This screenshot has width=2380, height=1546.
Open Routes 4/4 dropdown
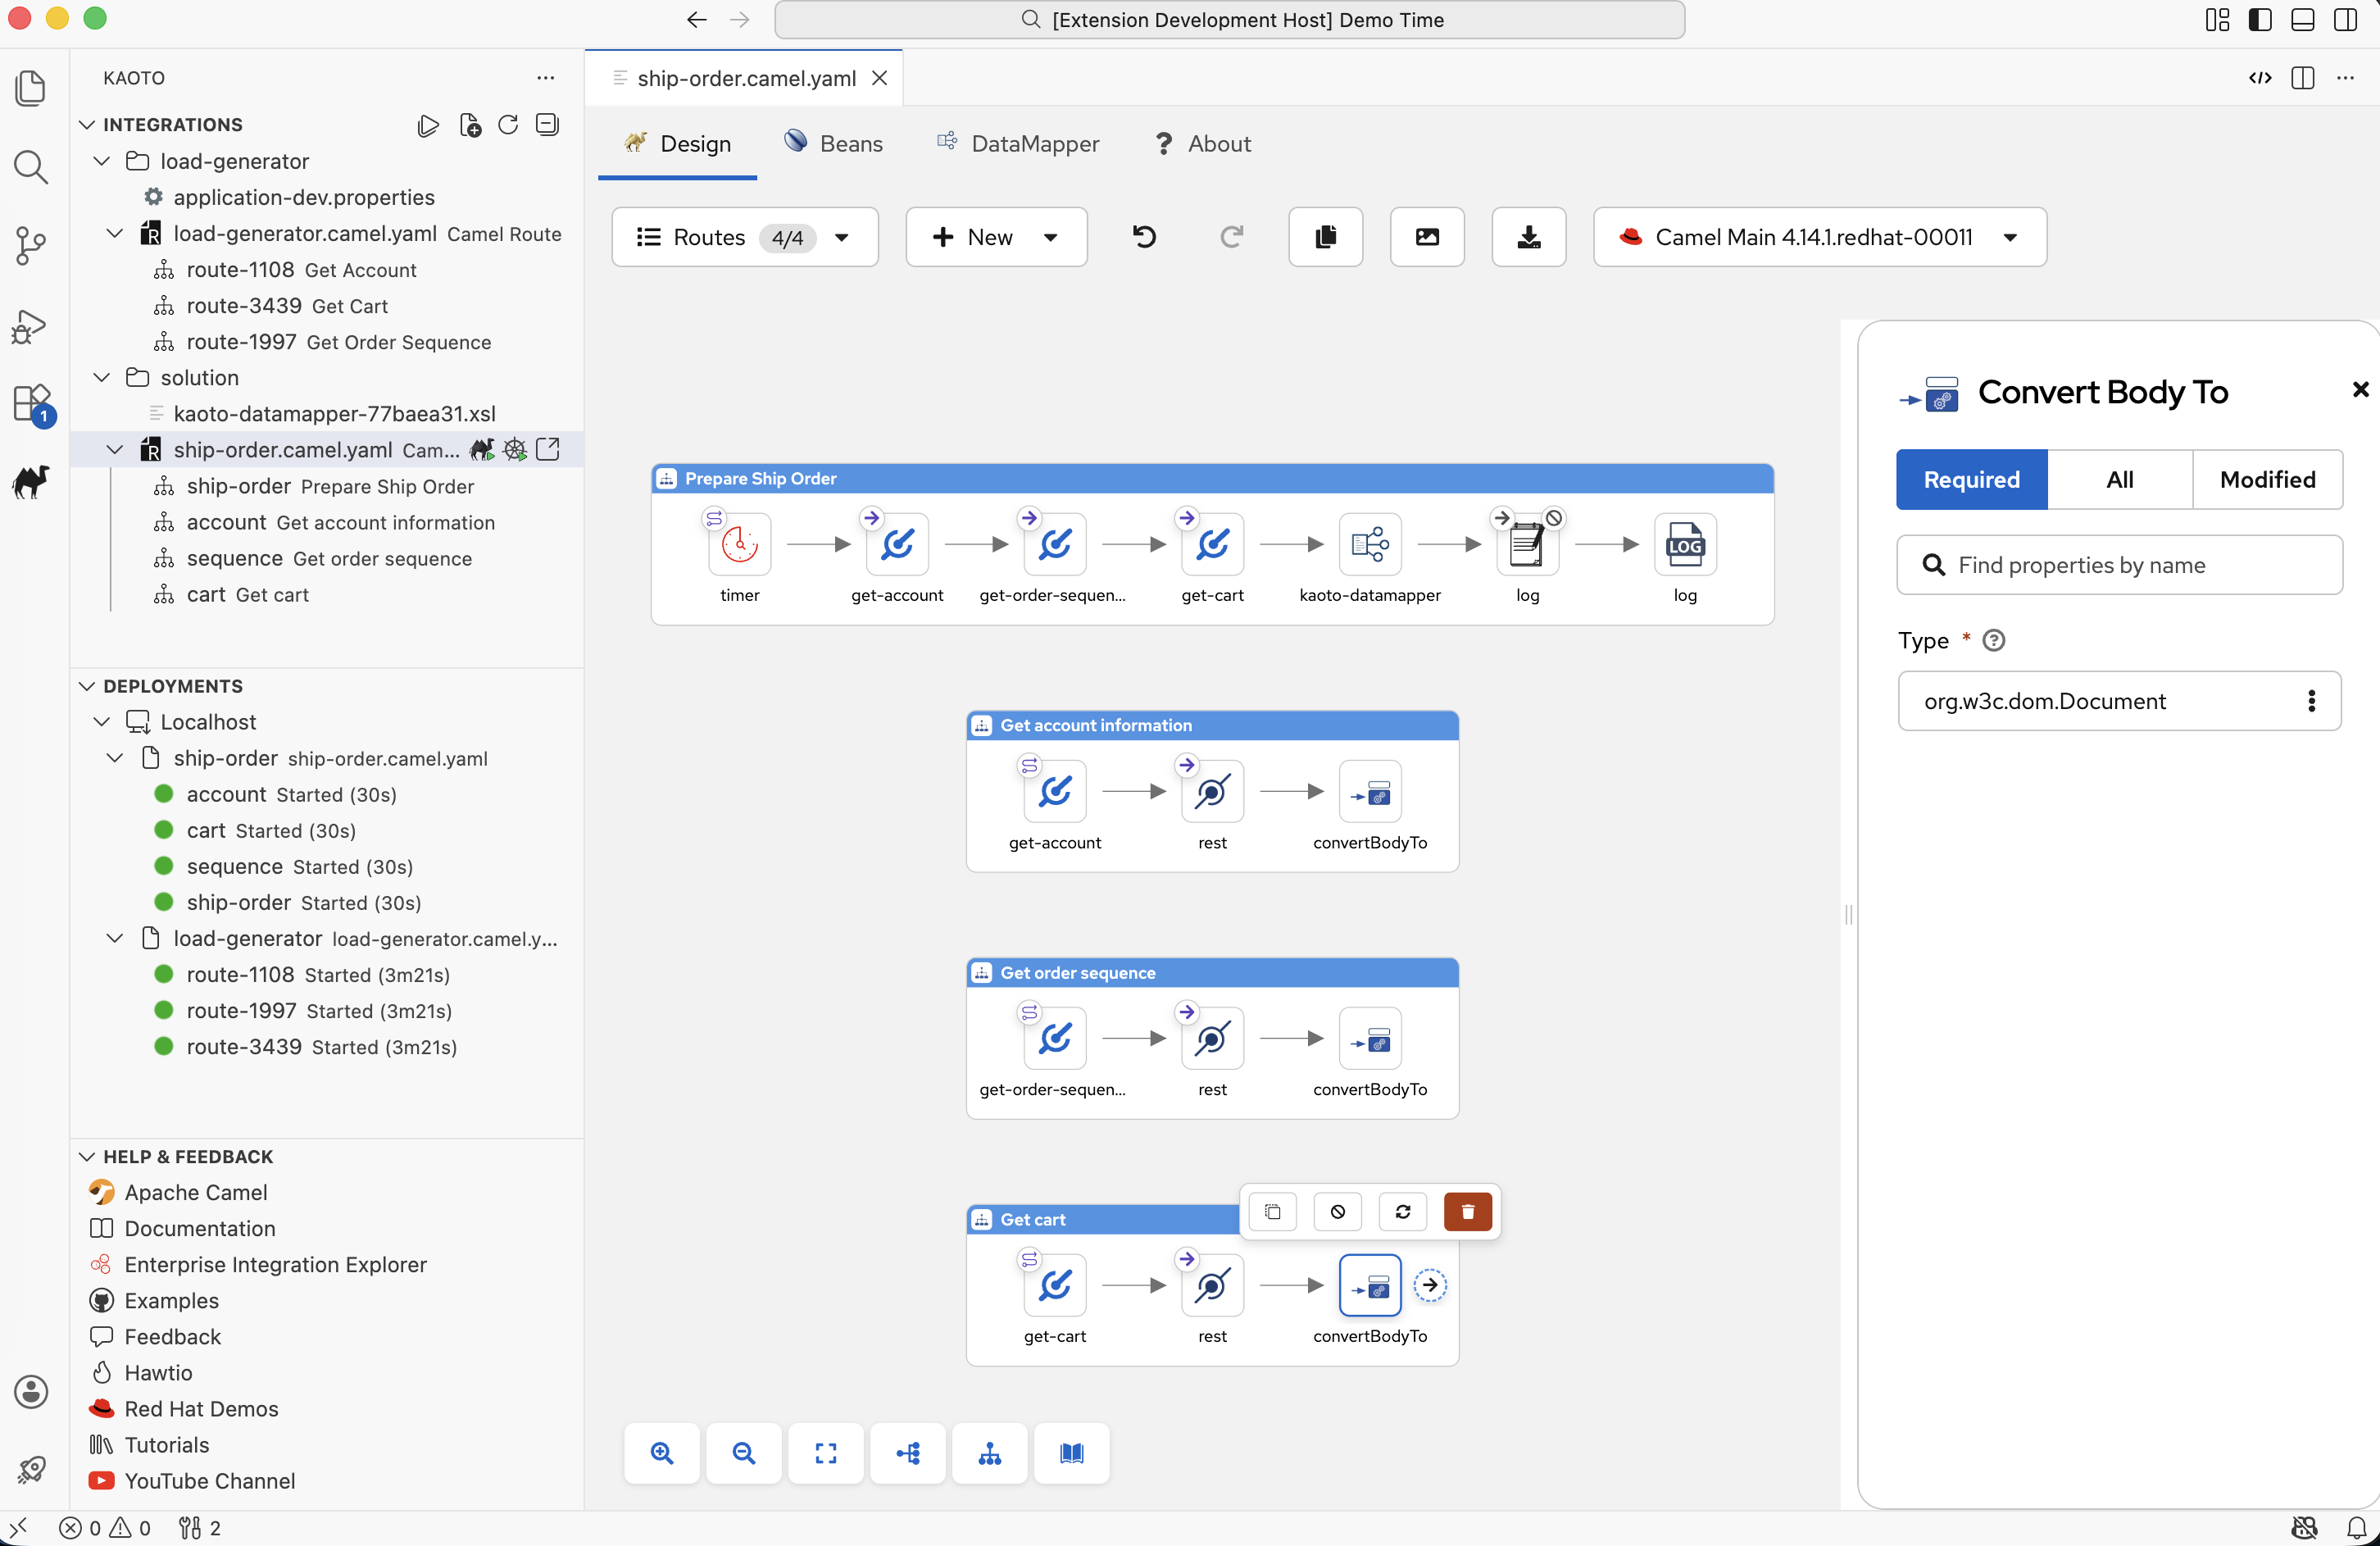[x=744, y=237]
